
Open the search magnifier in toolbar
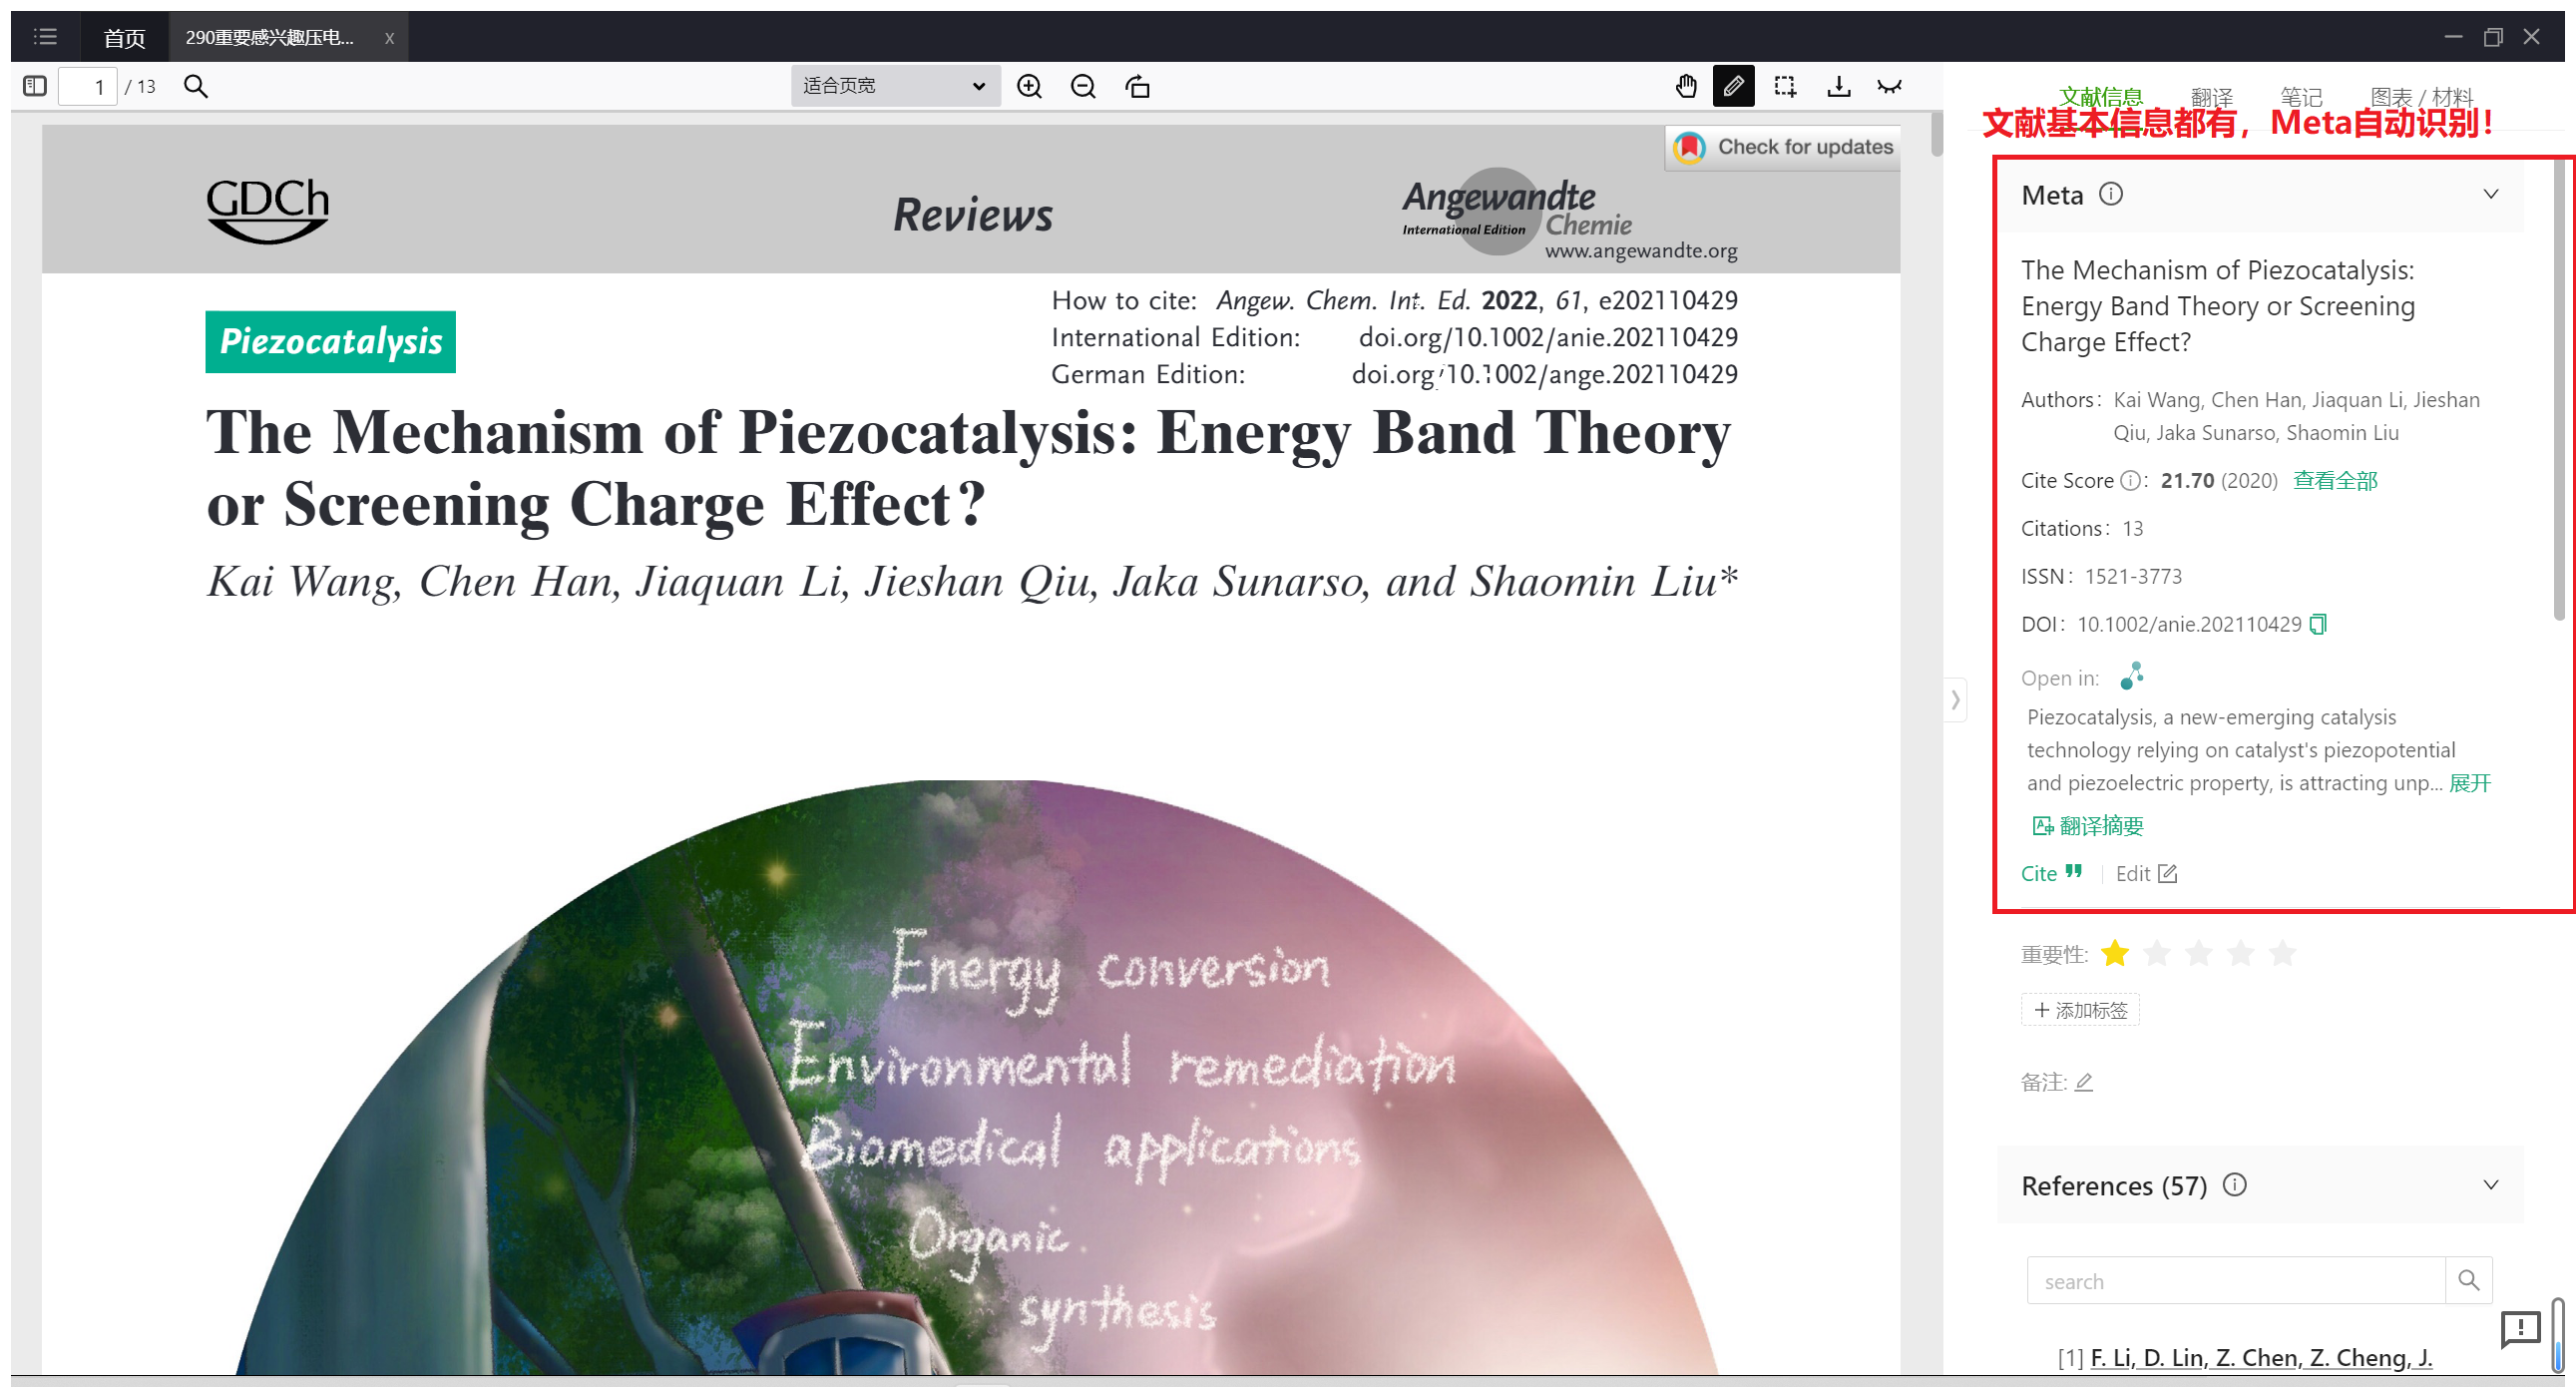[x=196, y=86]
